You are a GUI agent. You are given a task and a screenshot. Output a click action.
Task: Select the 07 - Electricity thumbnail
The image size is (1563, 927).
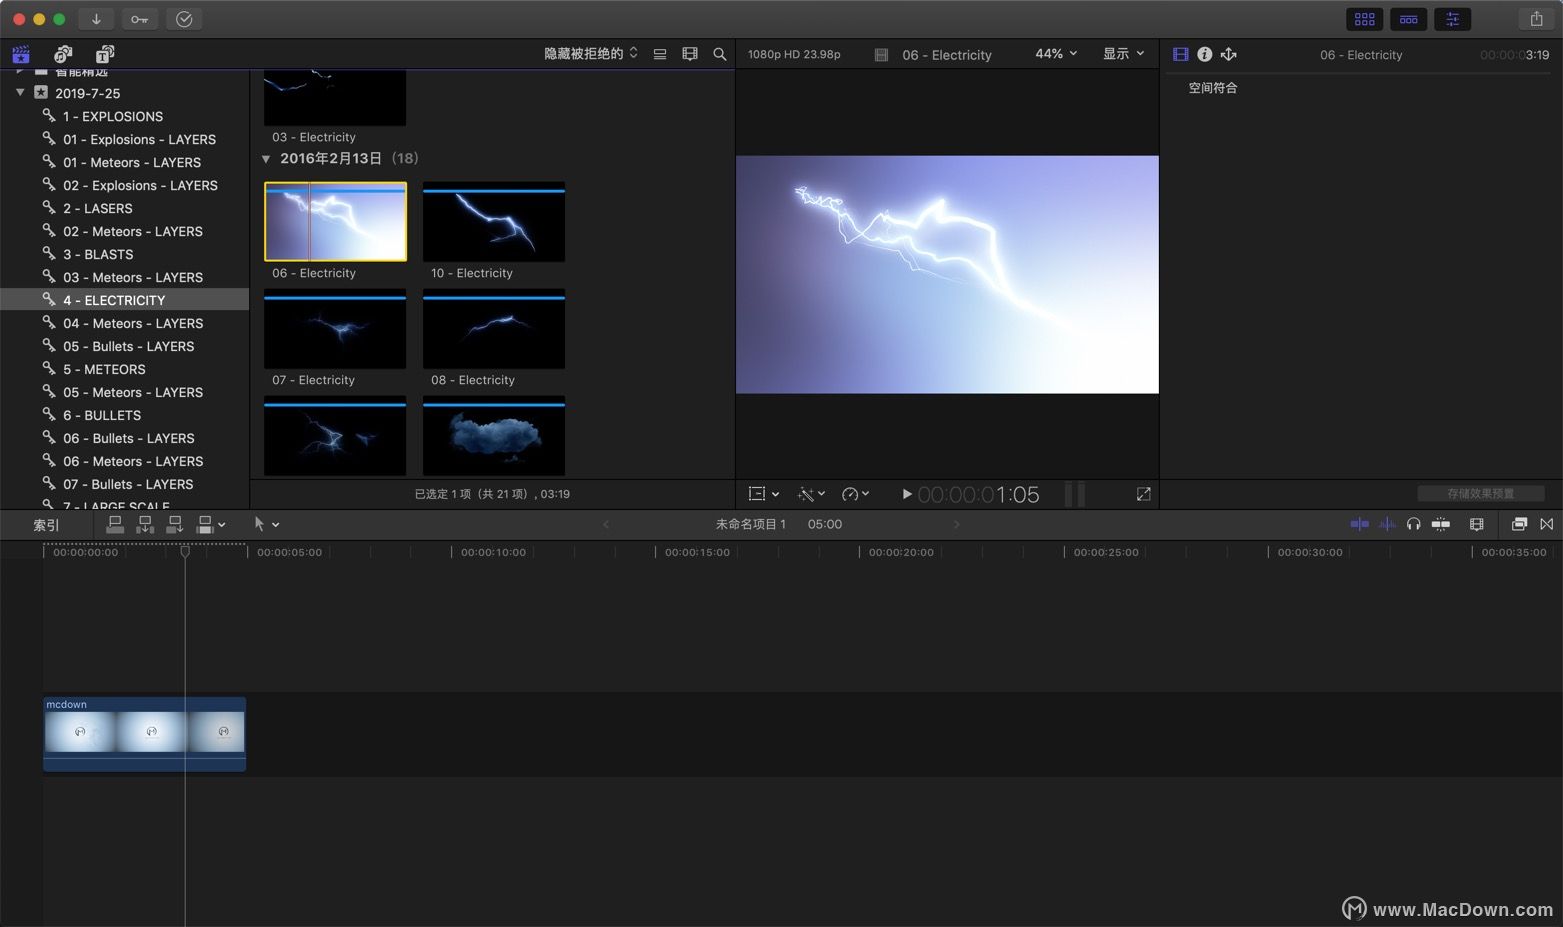[335, 329]
